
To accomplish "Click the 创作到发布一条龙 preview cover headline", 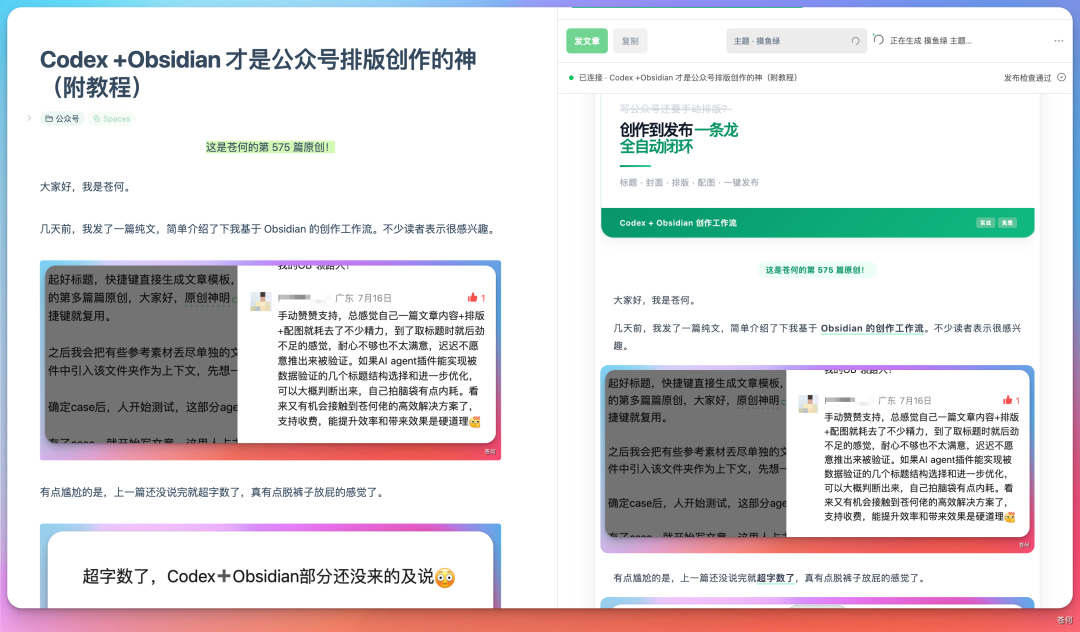I will (678, 138).
